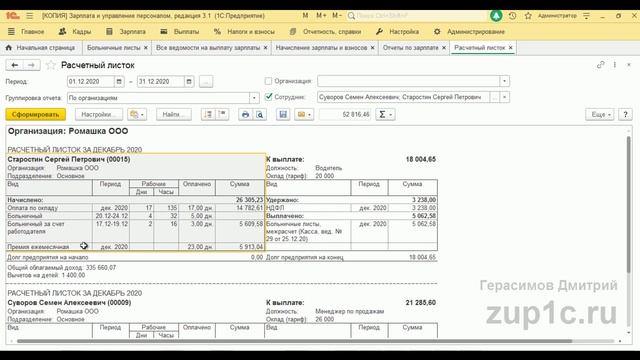
Task: Click the M memory button in title bar
Action: tap(305, 16)
